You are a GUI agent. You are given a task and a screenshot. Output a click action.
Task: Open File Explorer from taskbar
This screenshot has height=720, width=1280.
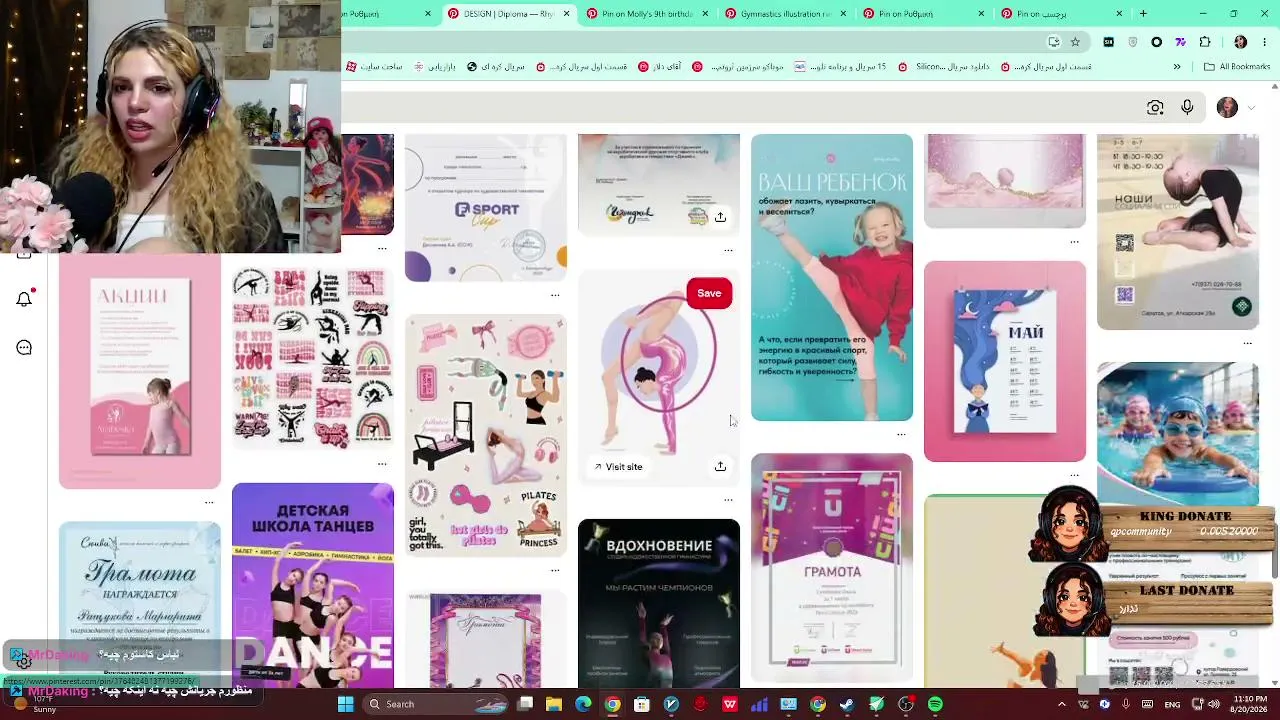[x=553, y=704]
